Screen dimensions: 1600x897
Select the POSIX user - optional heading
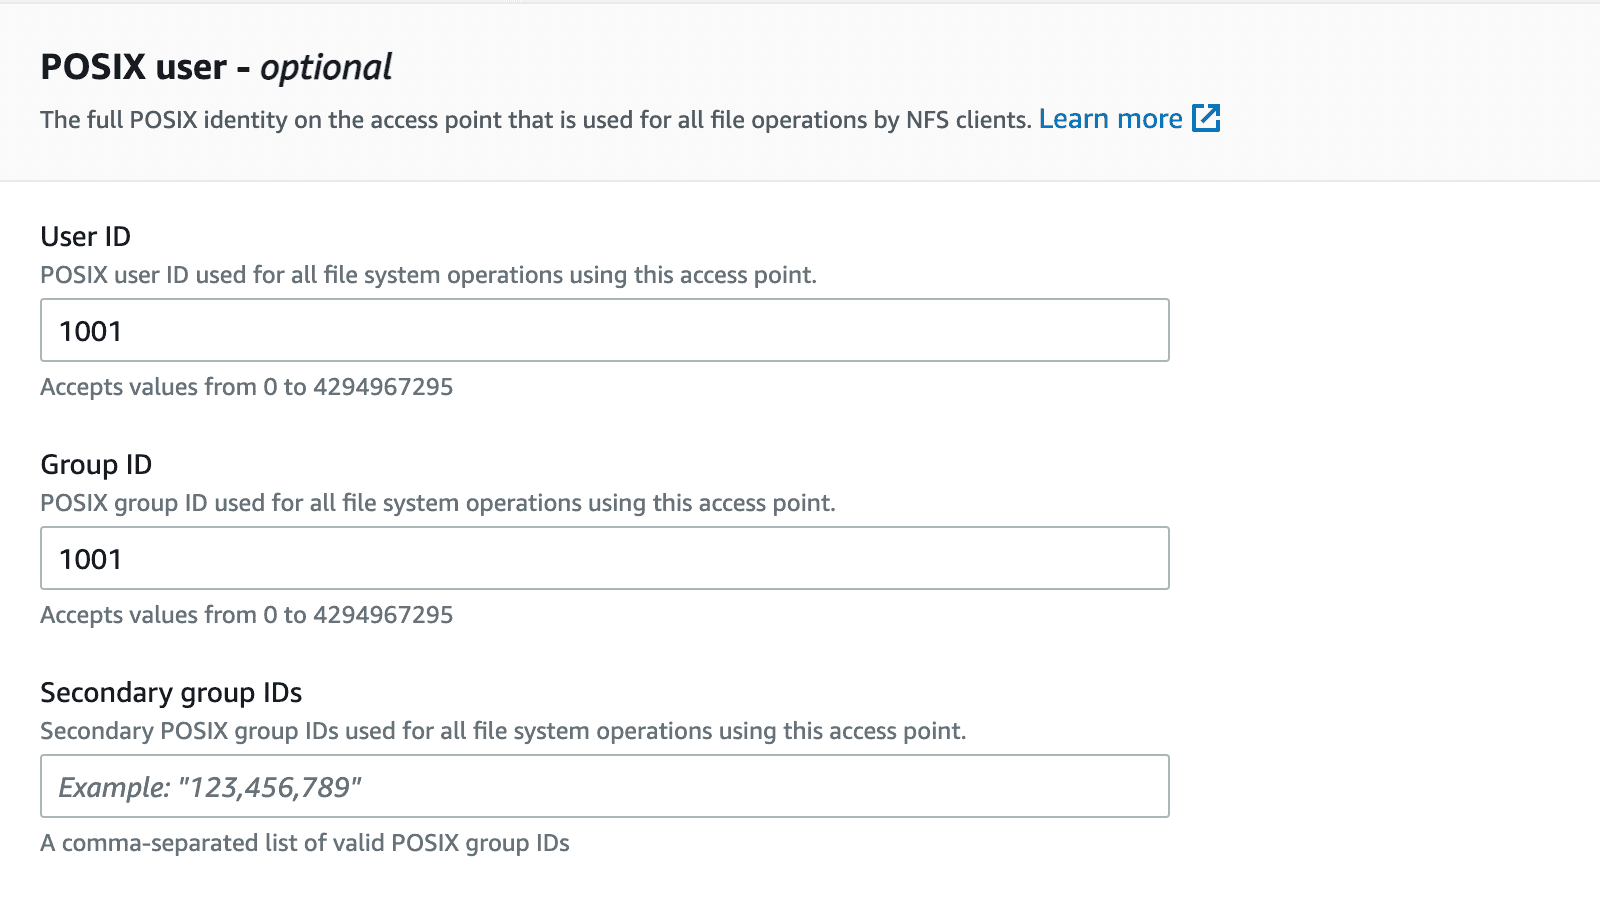[x=216, y=67]
